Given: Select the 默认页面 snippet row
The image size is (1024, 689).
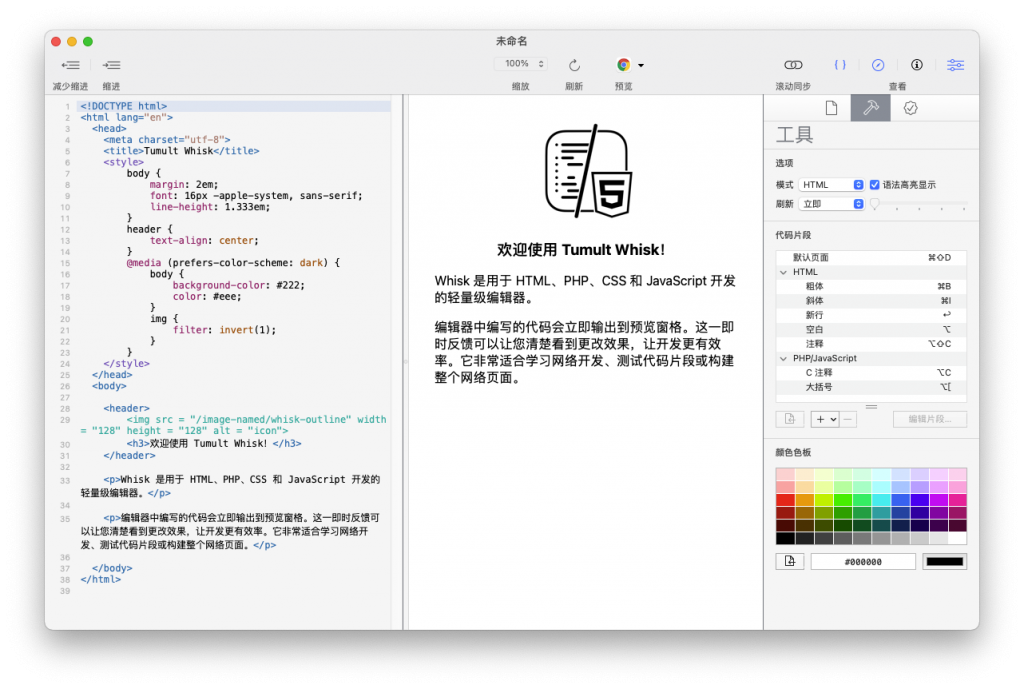Looking at the screenshot, I should click(871, 257).
